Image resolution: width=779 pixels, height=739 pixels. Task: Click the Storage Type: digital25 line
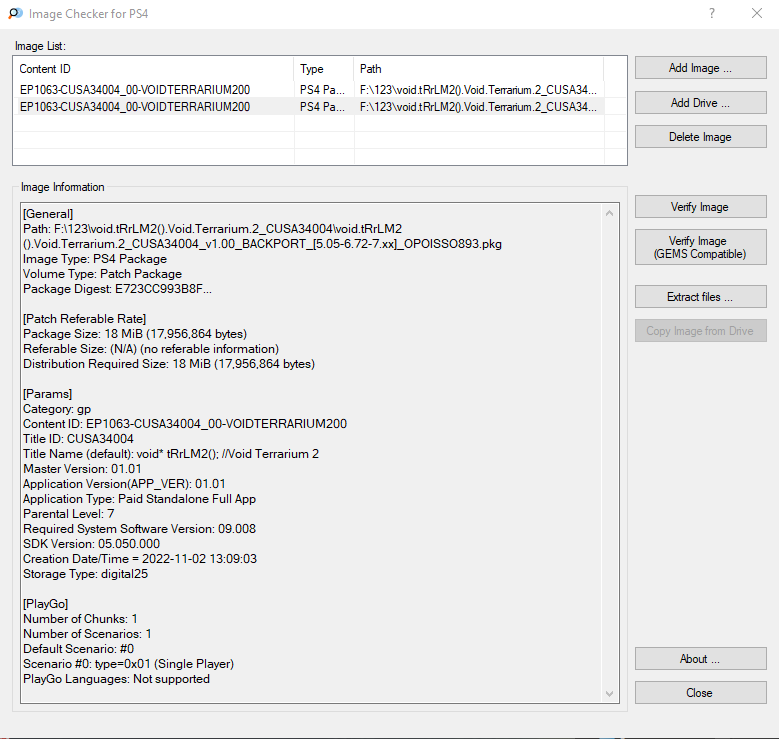click(x=85, y=574)
